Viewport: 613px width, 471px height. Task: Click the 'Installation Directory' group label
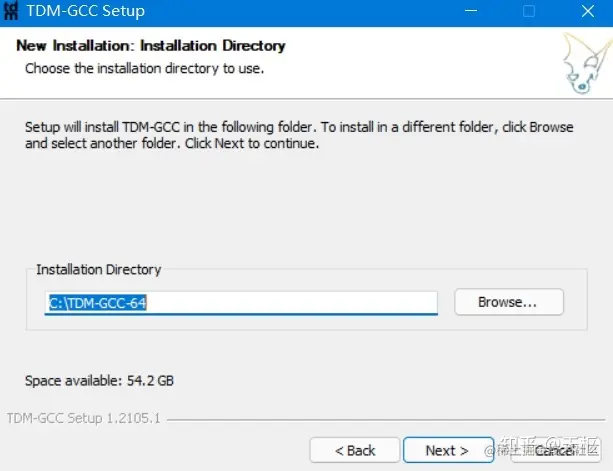[99, 269]
